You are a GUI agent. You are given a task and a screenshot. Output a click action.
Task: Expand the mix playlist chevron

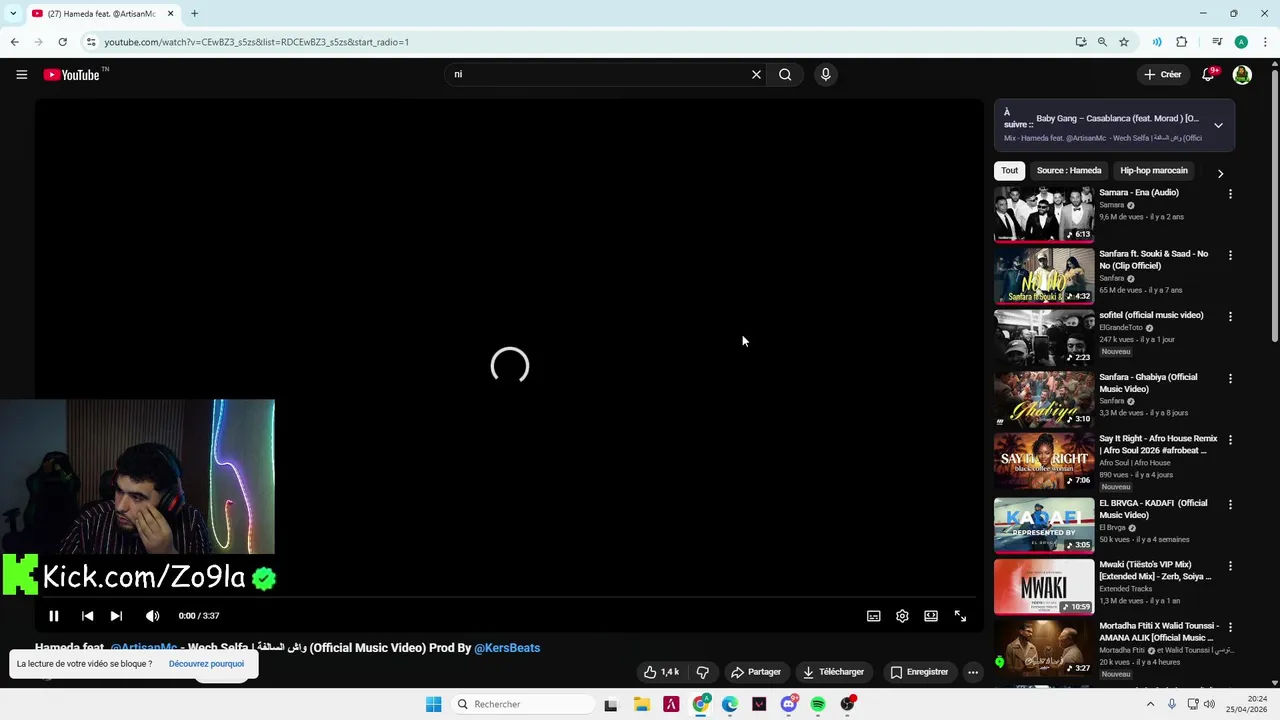point(1218,125)
